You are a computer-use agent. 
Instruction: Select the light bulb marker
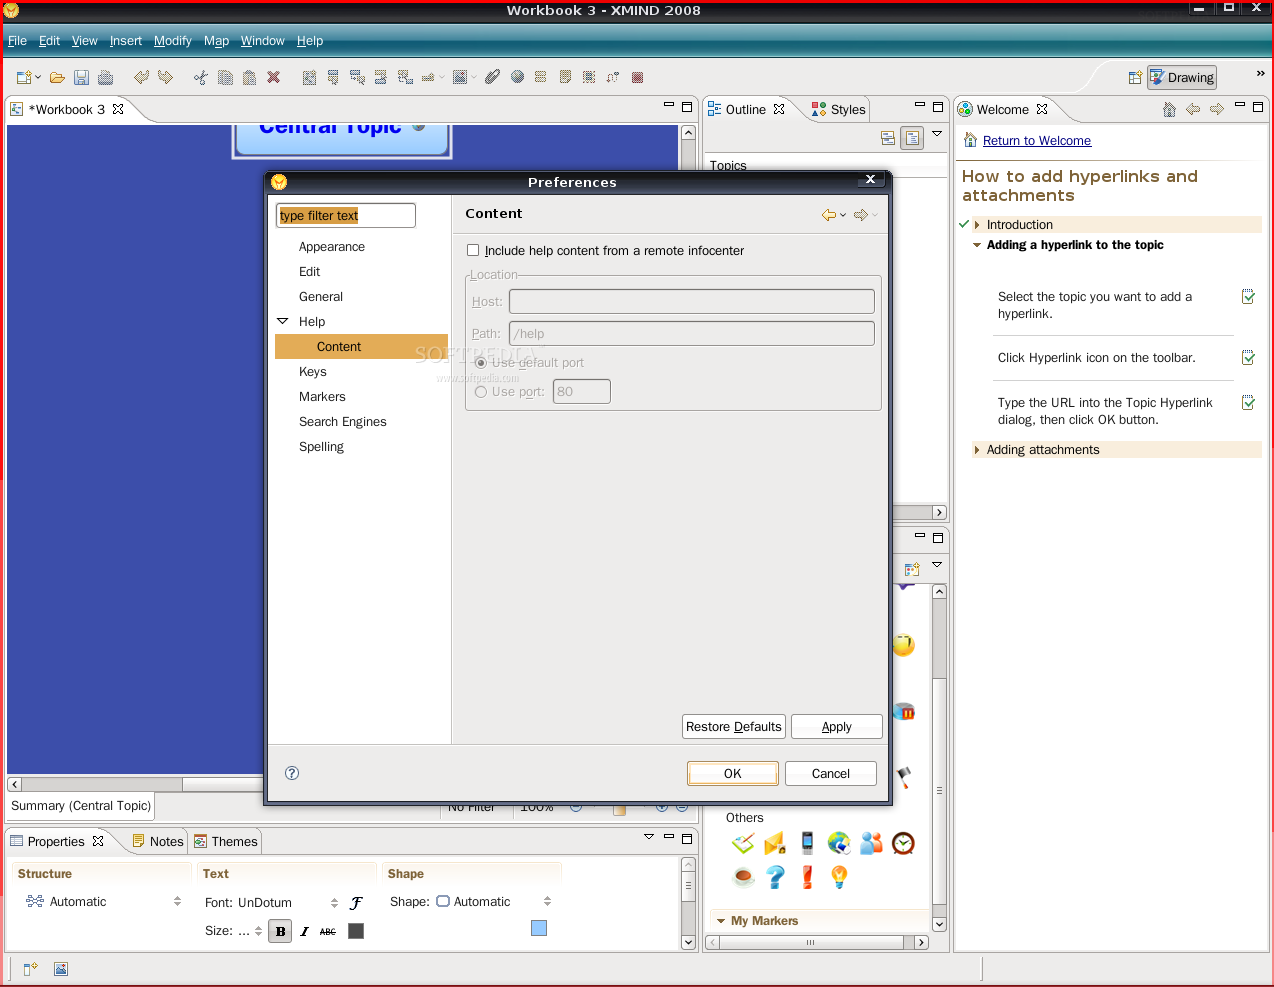coord(839,877)
